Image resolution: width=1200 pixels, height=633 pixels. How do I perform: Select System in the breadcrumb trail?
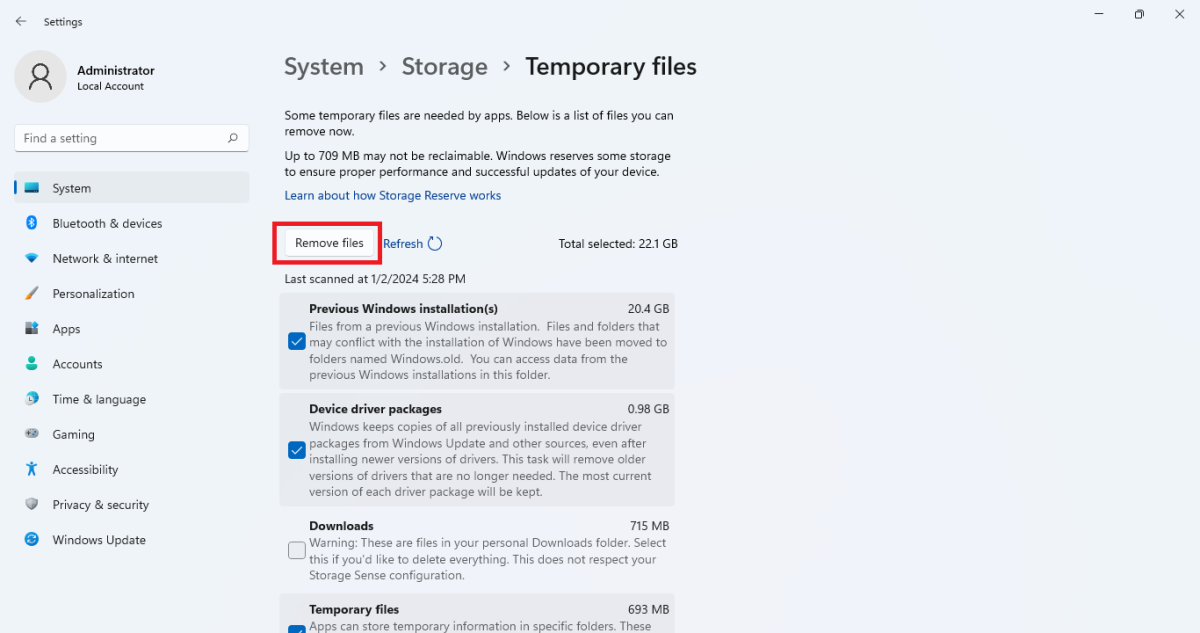coord(323,66)
